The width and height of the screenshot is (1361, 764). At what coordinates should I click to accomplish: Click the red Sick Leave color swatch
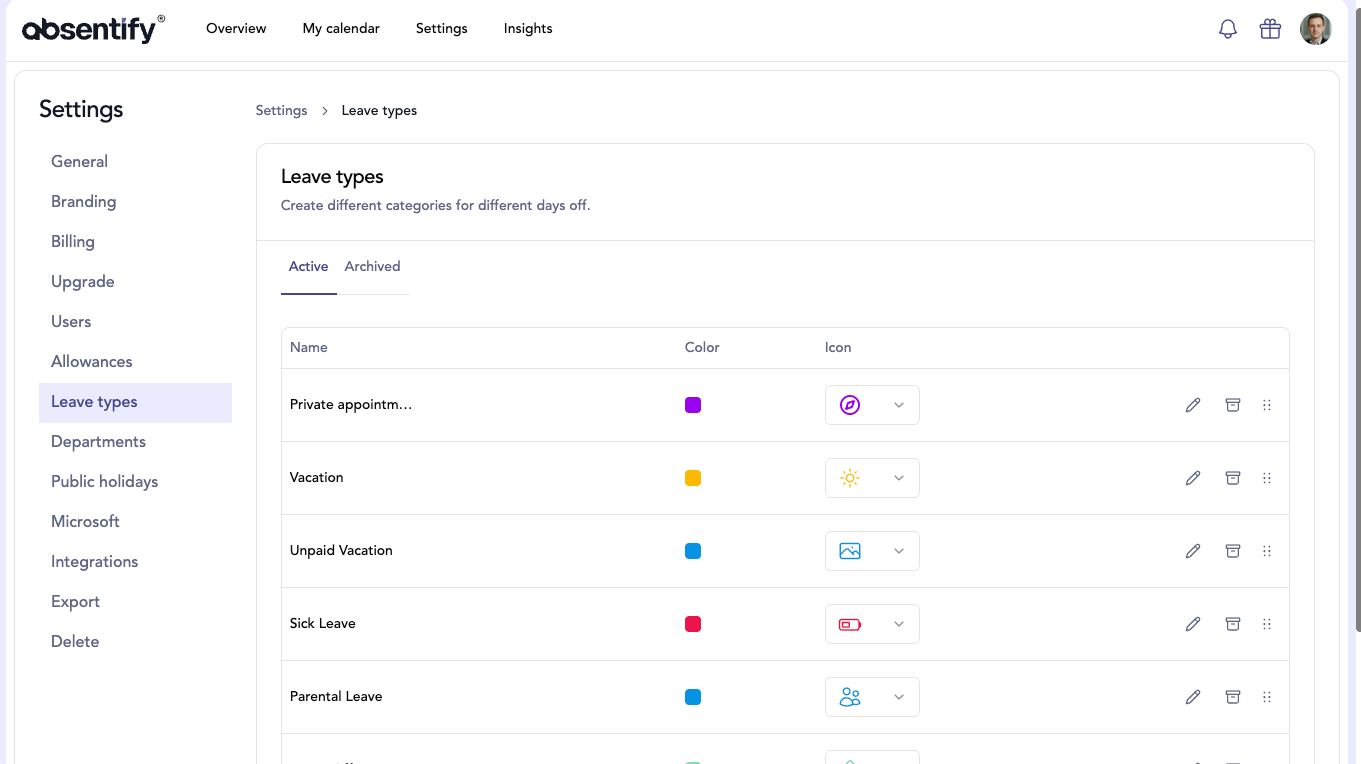[693, 624]
